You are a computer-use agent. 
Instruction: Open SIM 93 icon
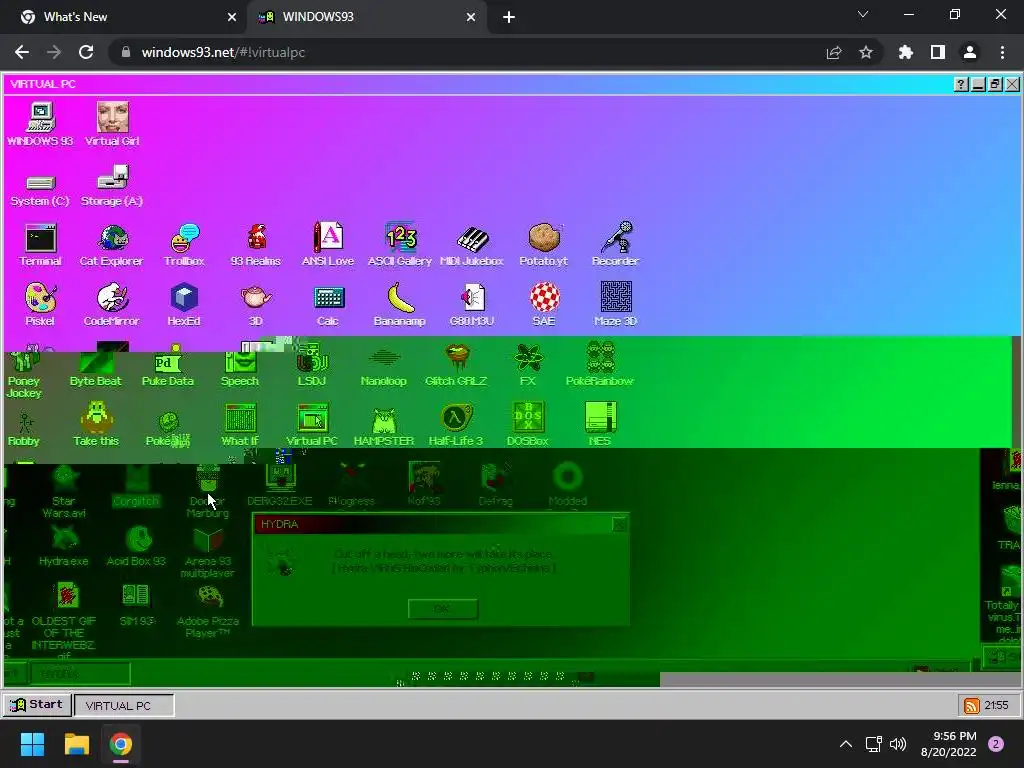click(x=136, y=605)
